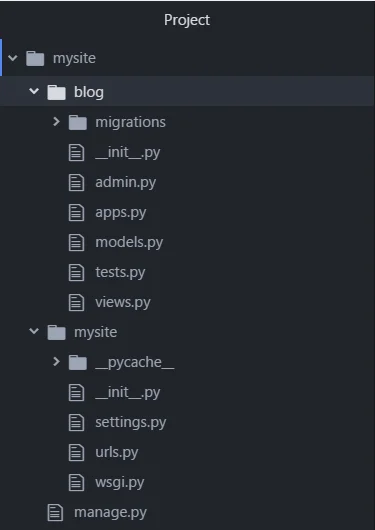Click the file icon beside models.py
Screen dimensions: 375x530
tap(76, 243)
